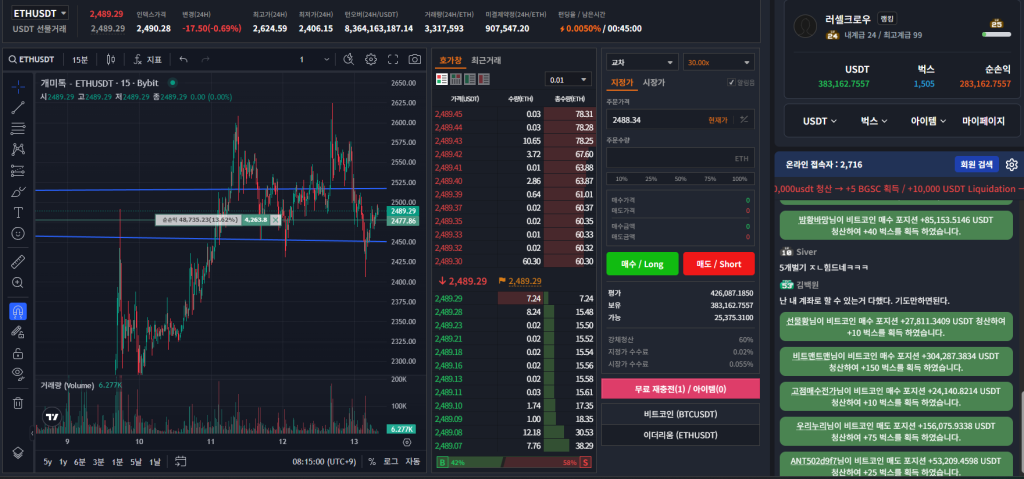1024x479 pixels.
Task: Toggle the order confirmation checkbox
Action: [732, 83]
